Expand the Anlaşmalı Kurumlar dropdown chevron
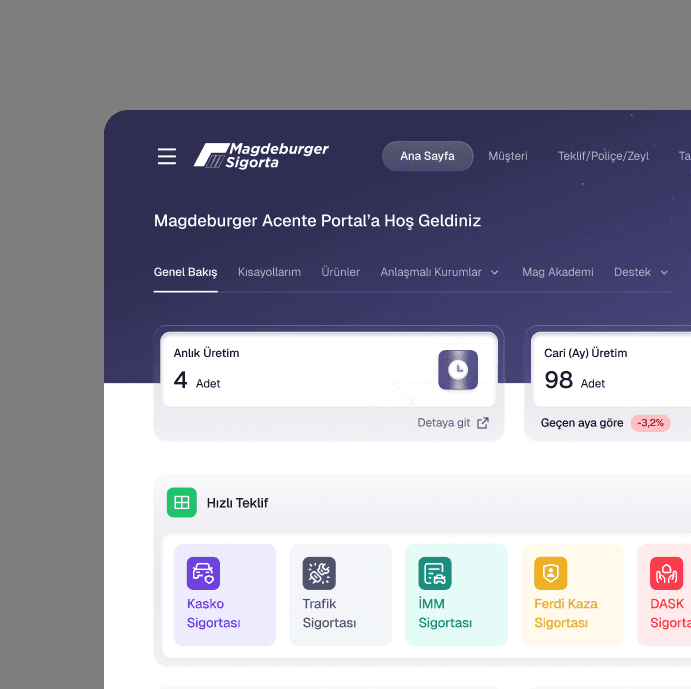 495,272
